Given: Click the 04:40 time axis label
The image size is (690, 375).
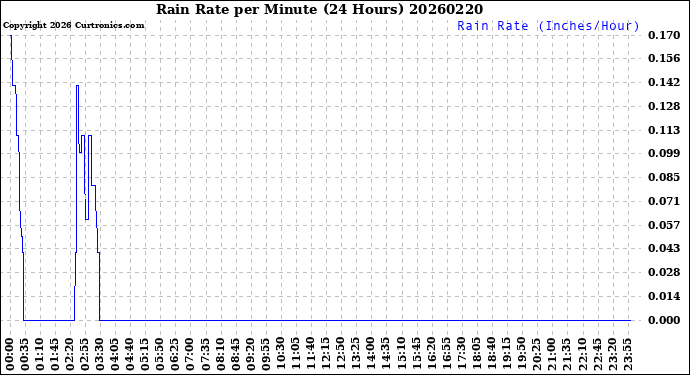Looking at the screenshot, I should 130,355.
